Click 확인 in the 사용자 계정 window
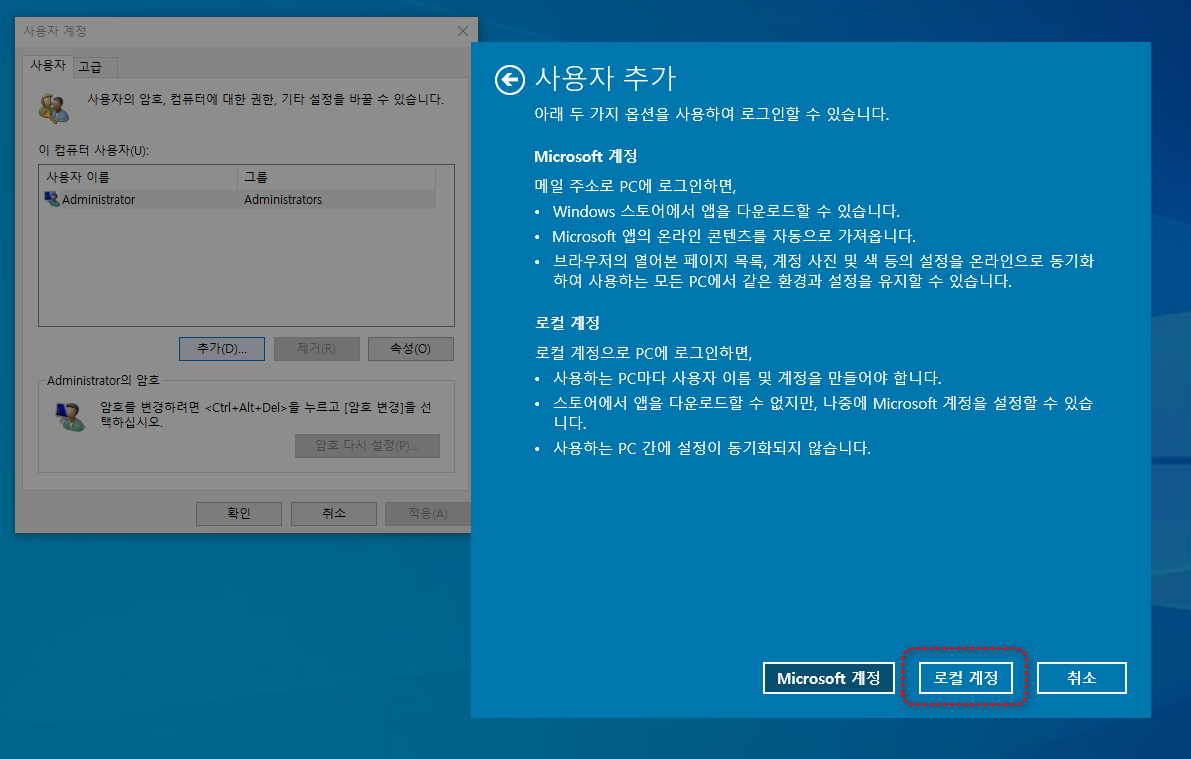 239,514
